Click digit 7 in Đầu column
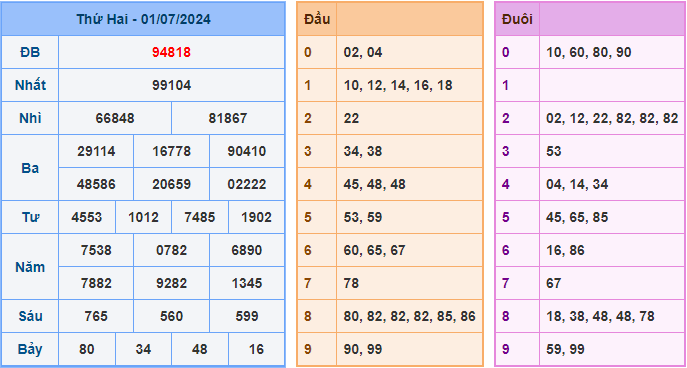This screenshot has width=687, height=368. coord(308,283)
